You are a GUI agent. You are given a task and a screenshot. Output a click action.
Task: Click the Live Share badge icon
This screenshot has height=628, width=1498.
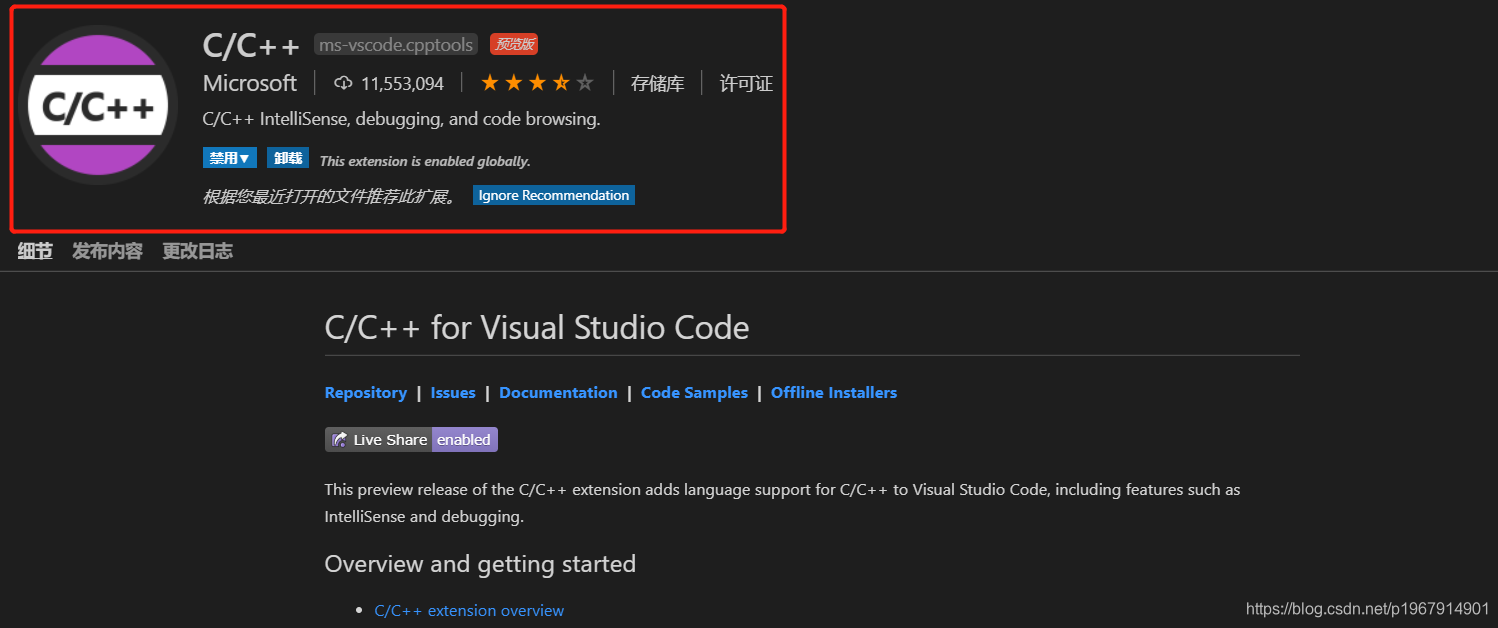[x=340, y=440]
